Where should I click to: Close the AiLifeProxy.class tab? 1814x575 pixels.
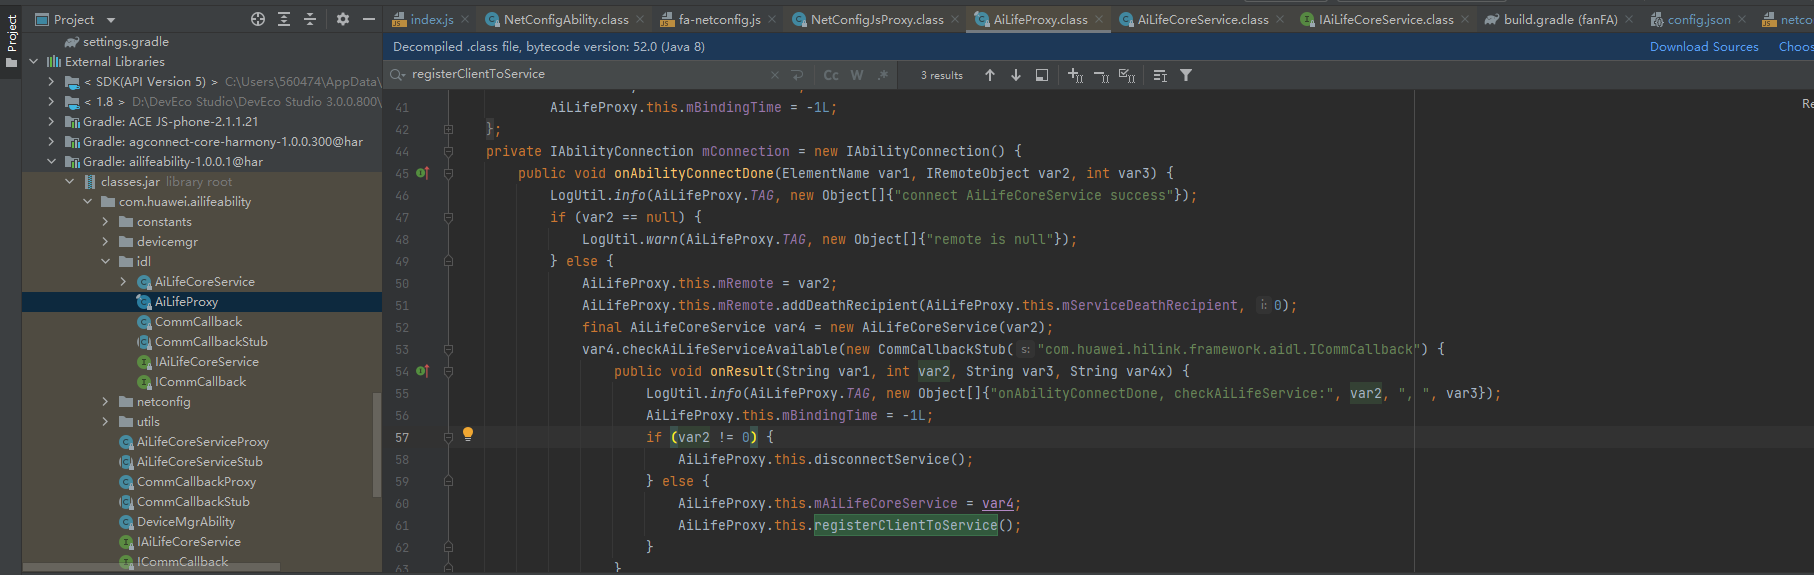click(x=1099, y=19)
